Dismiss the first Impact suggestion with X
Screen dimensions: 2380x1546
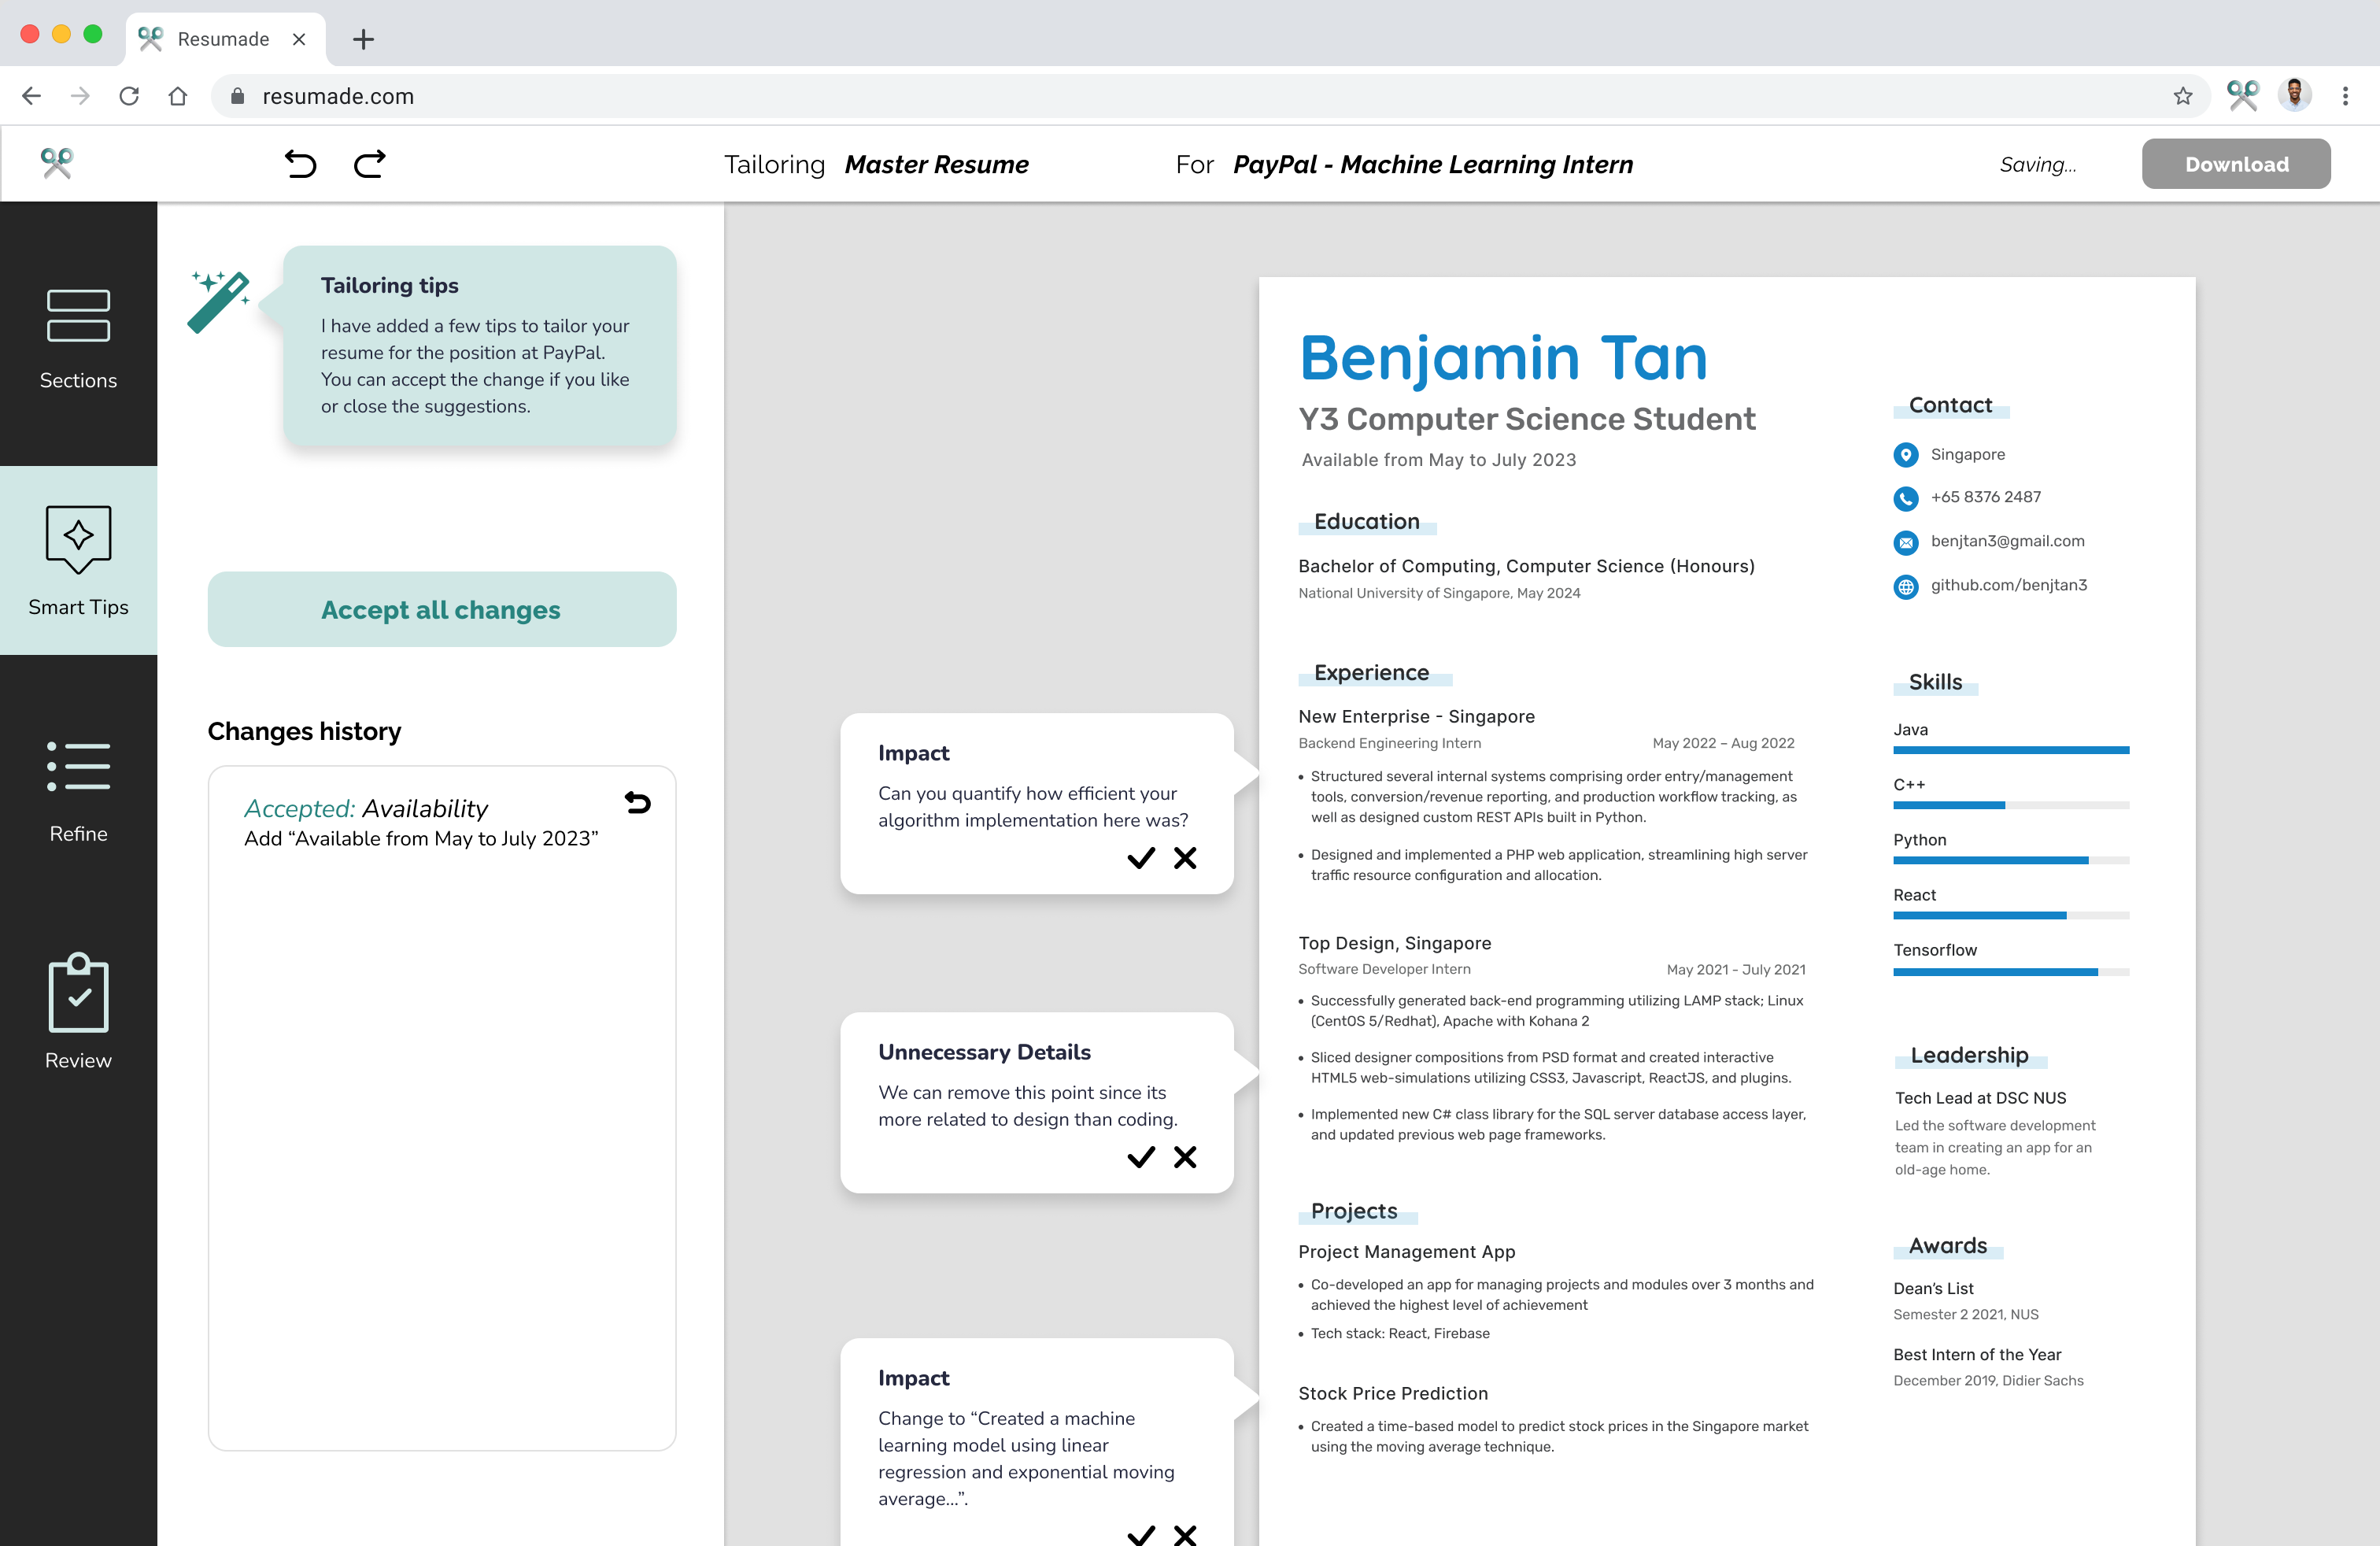(1185, 858)
